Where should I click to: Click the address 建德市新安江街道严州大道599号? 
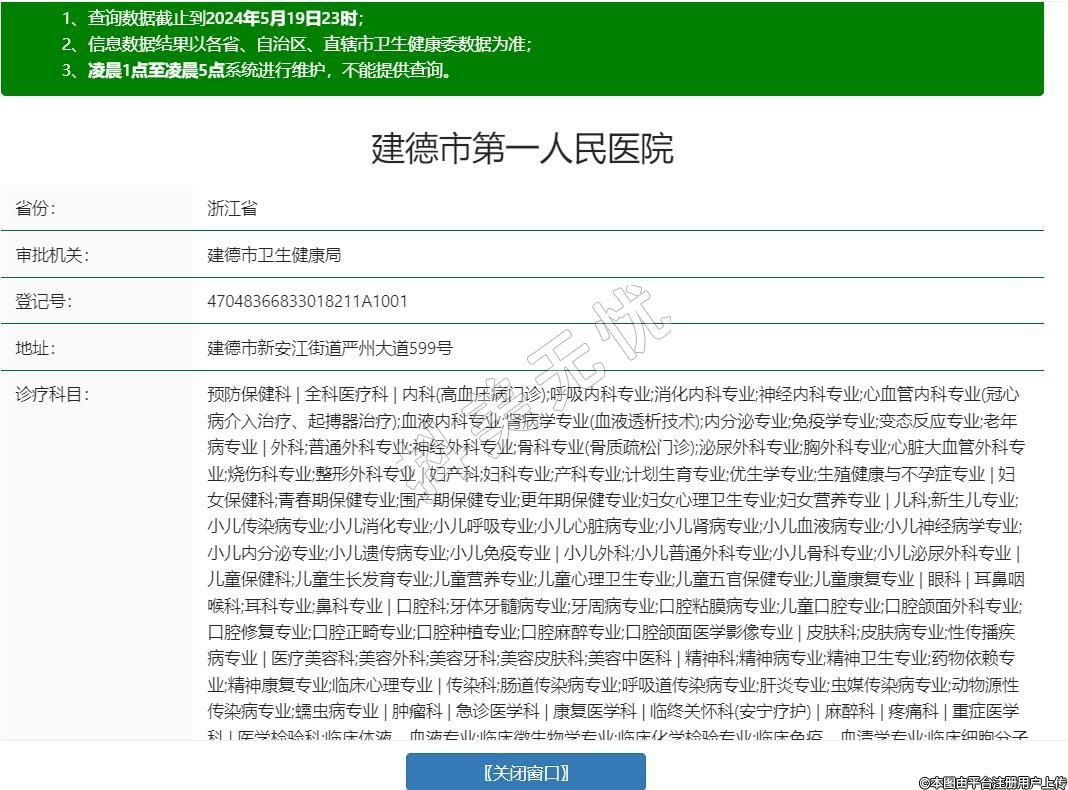coord(330,348)
